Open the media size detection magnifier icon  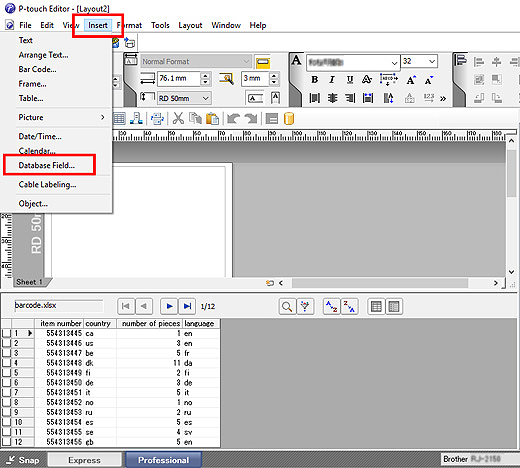pos(226,79)
